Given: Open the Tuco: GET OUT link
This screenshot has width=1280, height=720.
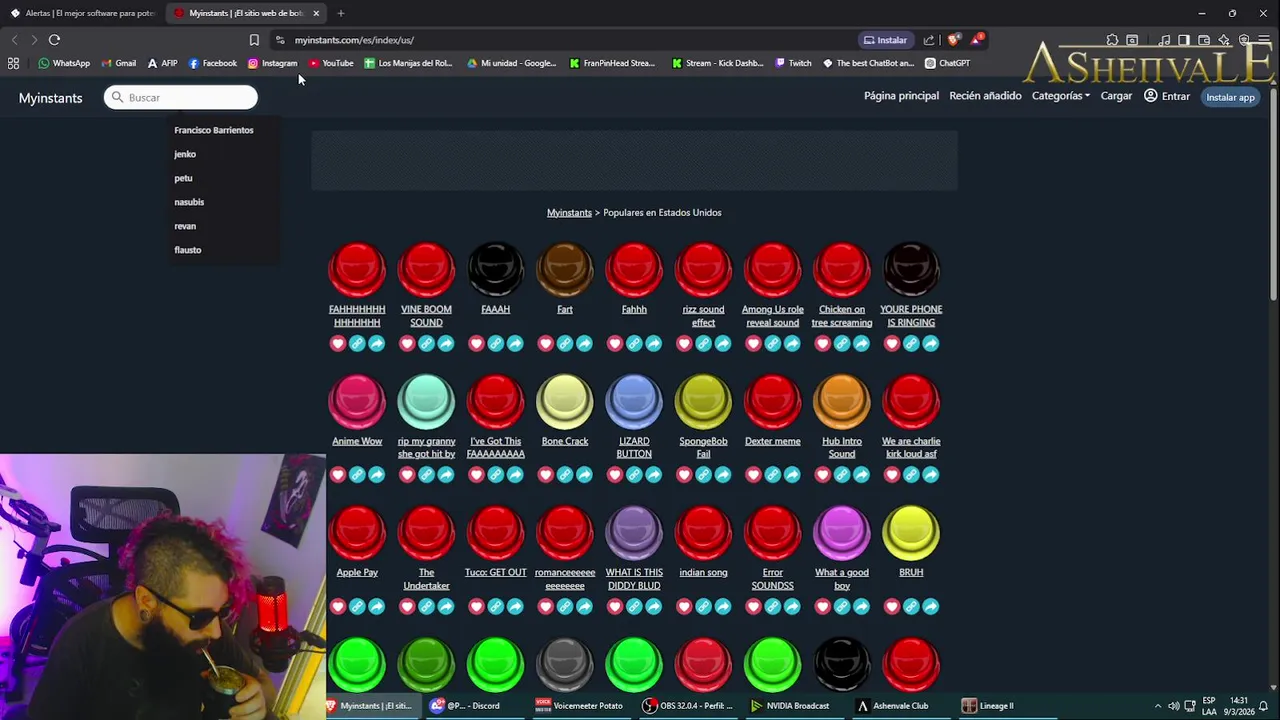Looking at the screenshot, I should coord(495,573).
